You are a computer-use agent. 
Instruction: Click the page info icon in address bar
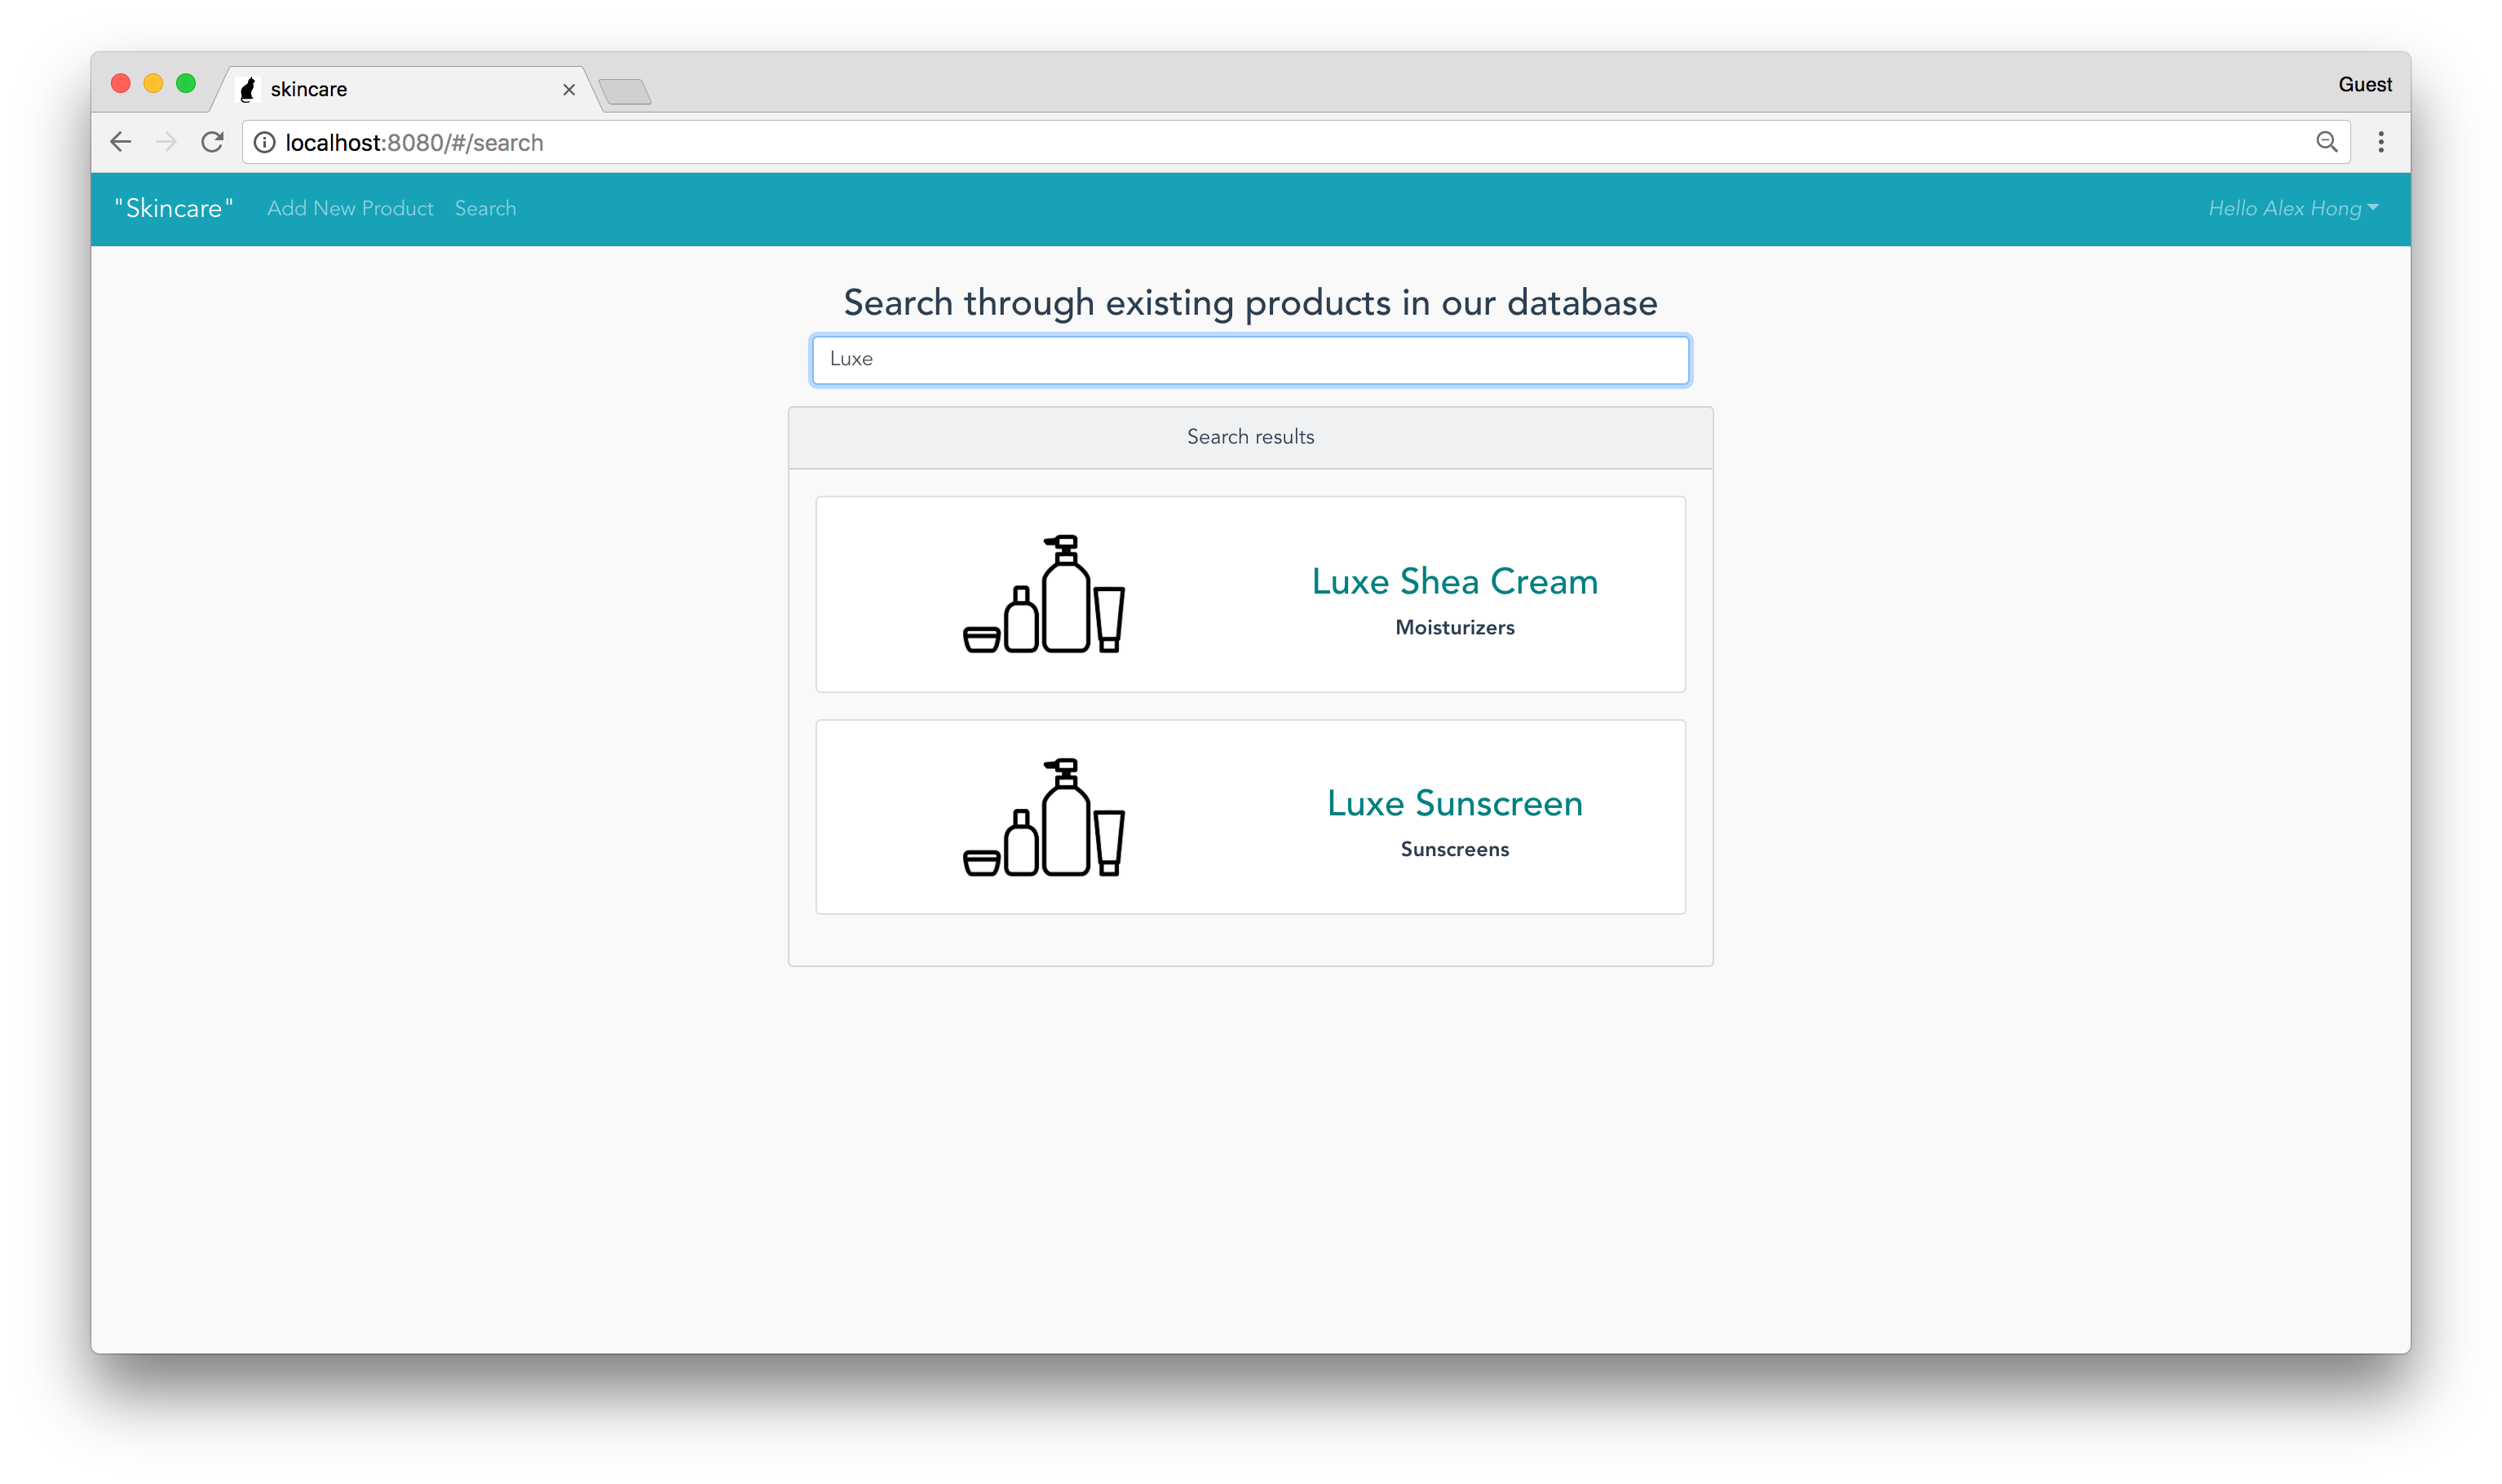(x=264, y=142)
